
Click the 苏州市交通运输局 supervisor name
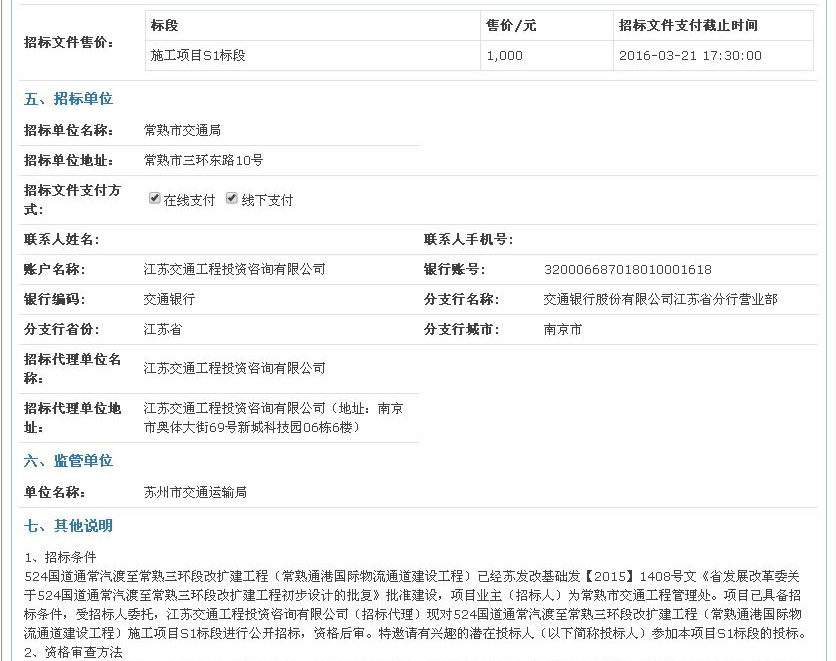[x=195, y=492]
